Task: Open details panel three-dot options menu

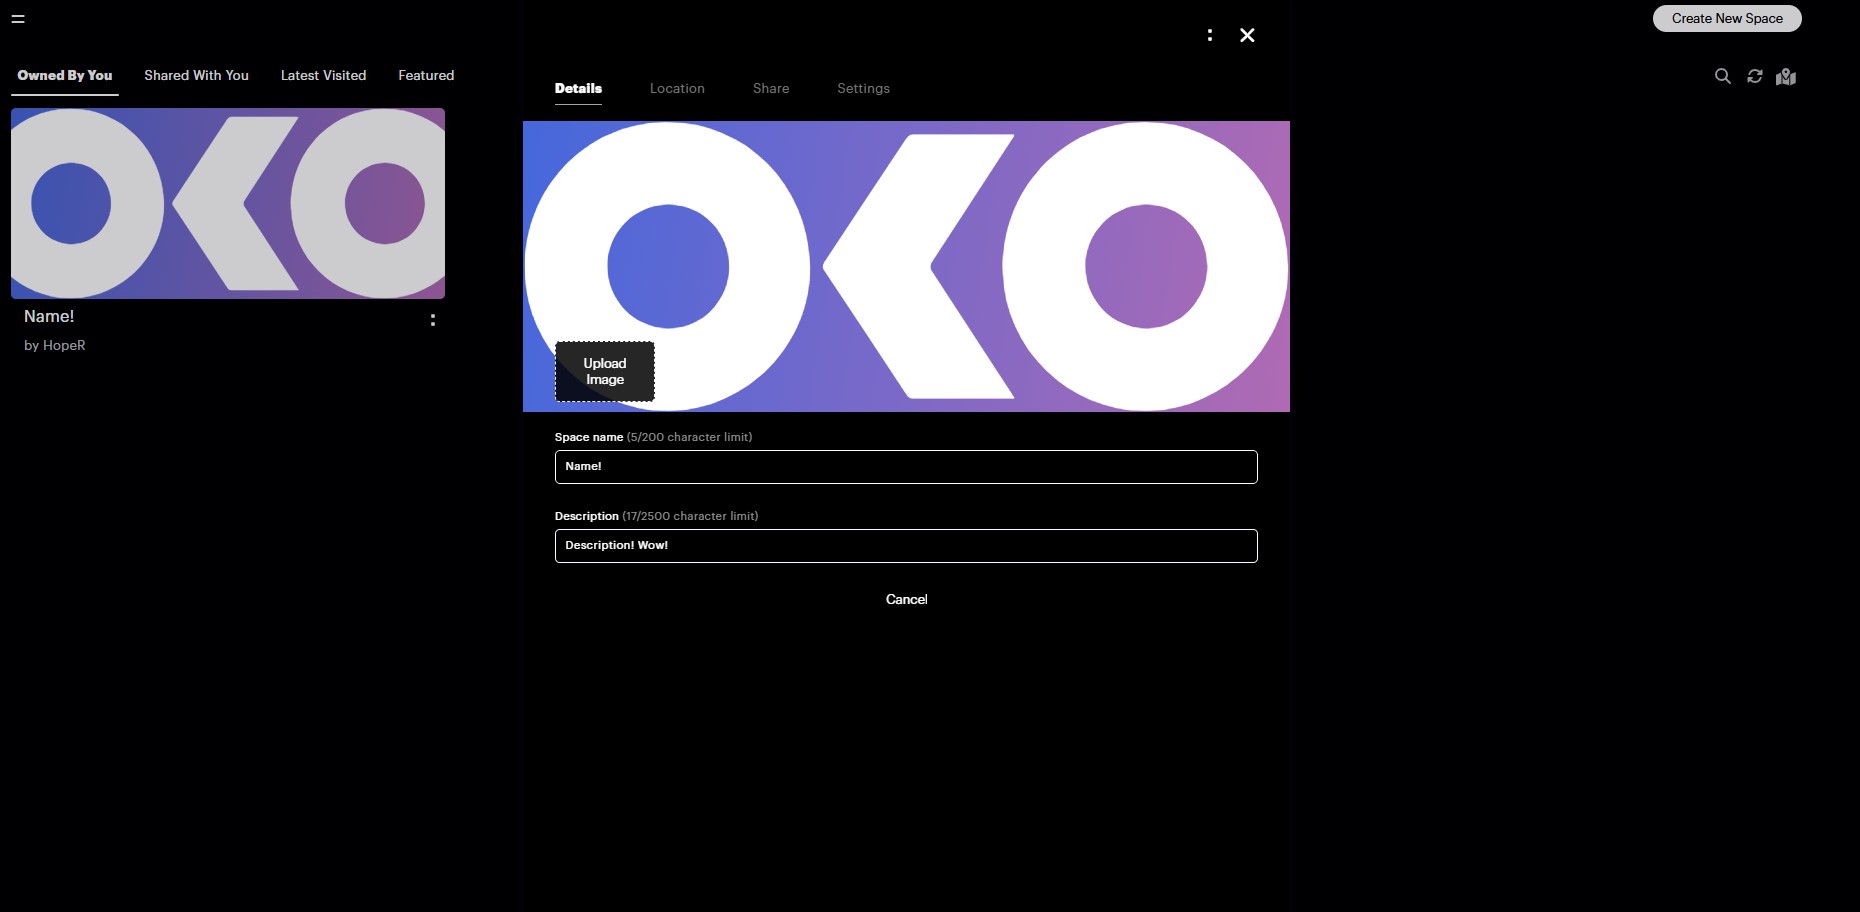Action: (1210, 35)
